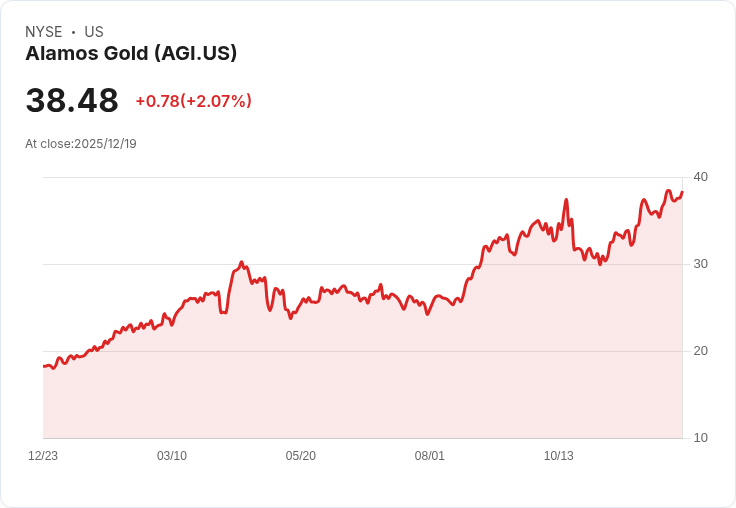Click the 10/13 date axis label
Viewport: 736px width, 508px height.
point(559,456)
